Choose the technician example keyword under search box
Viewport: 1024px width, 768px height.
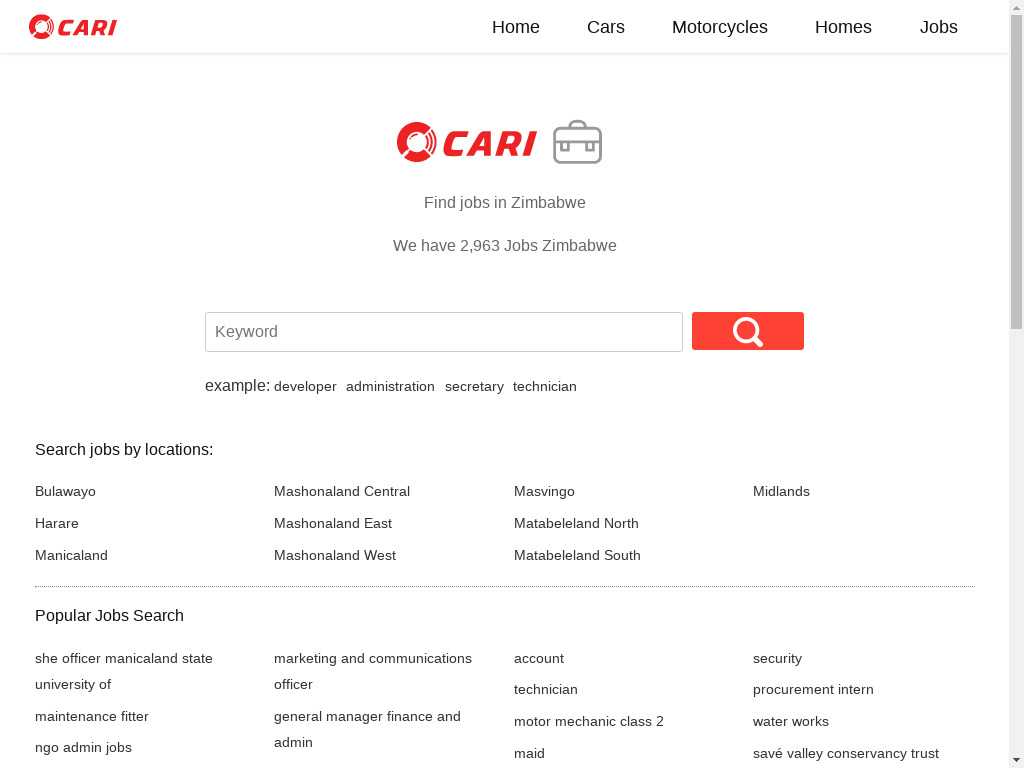click(x=545, y=387)
